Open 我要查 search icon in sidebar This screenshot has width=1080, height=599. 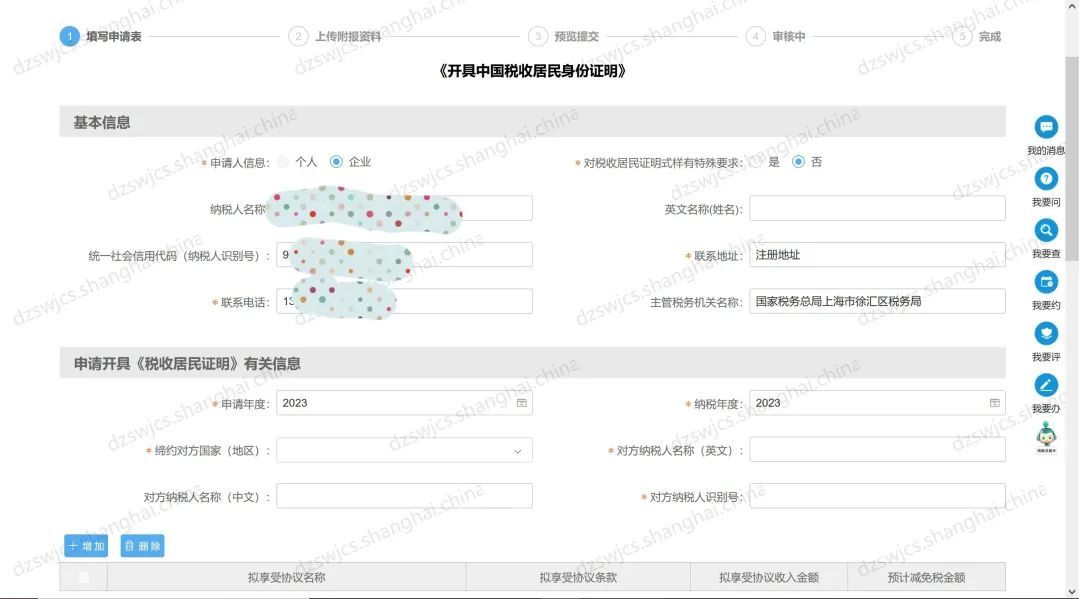click(x=1046, y=231)
